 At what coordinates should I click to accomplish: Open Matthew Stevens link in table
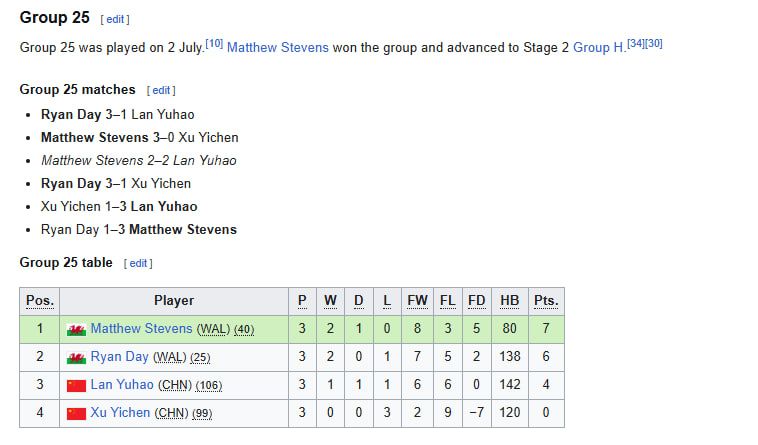click(x=141, y=329)
